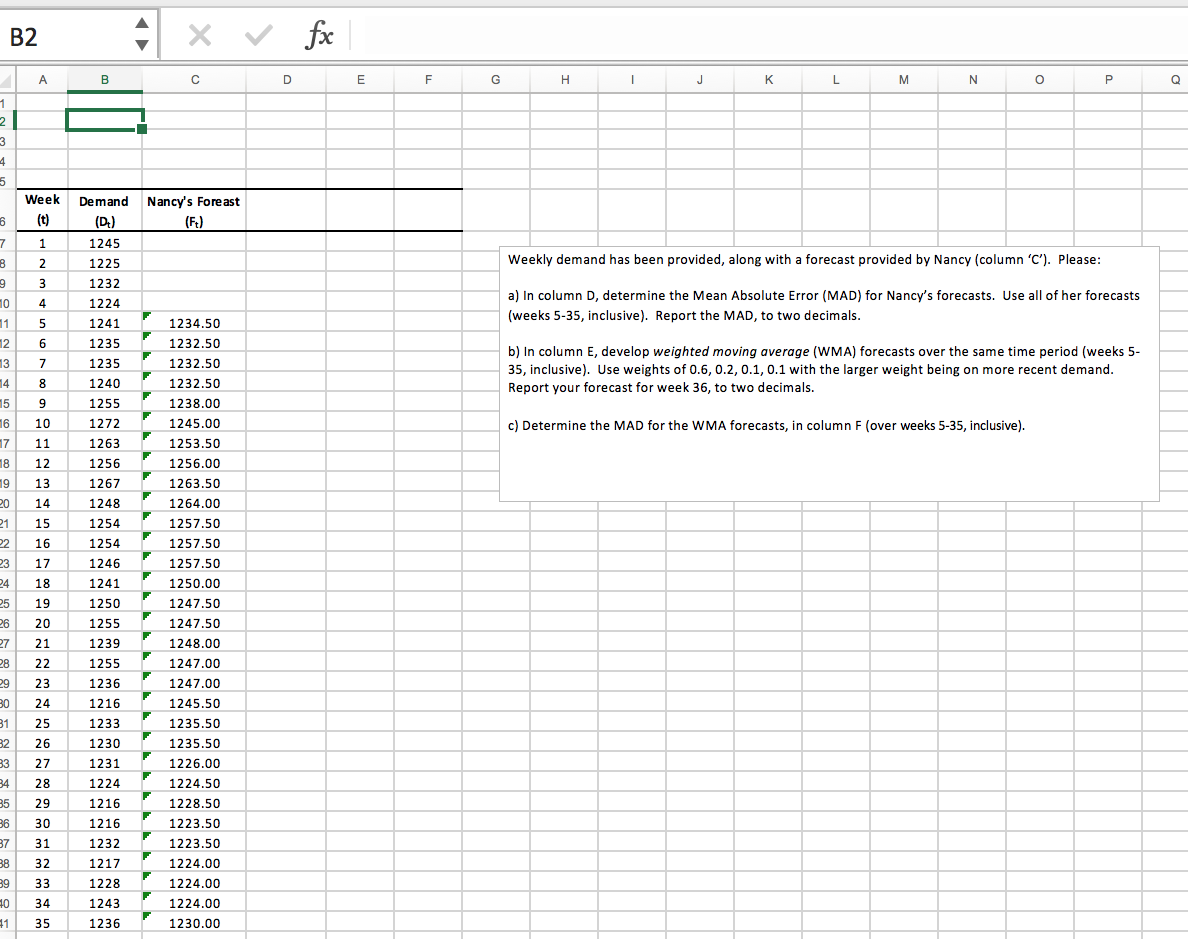
Task: Select demand cell 1248 for week 14
Action: pyautogui.click(x=105, y=503)
